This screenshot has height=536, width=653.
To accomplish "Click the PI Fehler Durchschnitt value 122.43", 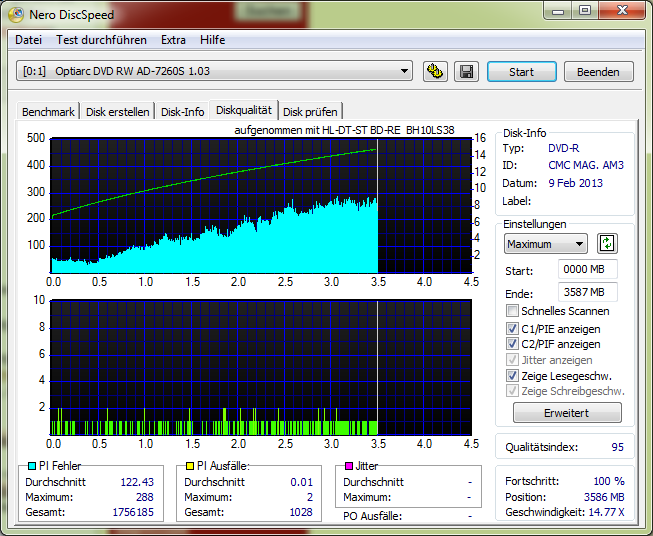I will [x=137, y=482].
